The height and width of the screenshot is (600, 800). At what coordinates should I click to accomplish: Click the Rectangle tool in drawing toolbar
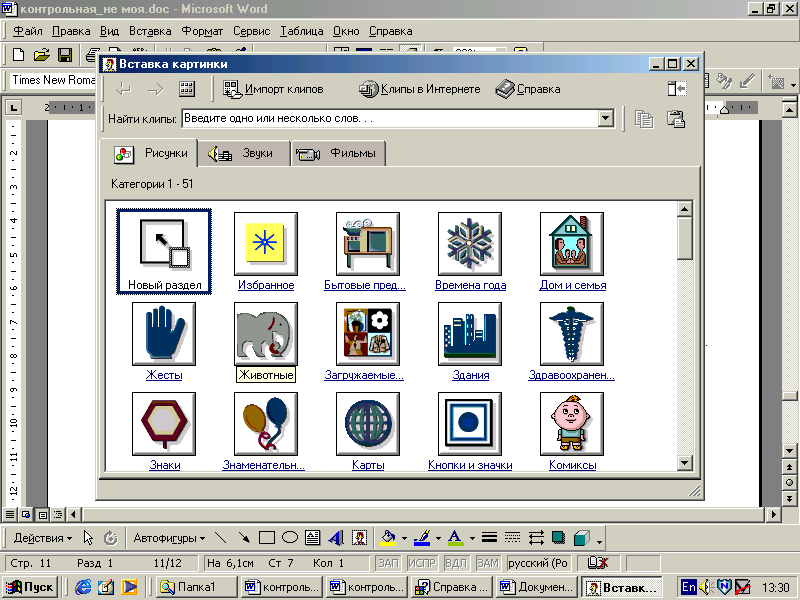(x=267, y=538)
